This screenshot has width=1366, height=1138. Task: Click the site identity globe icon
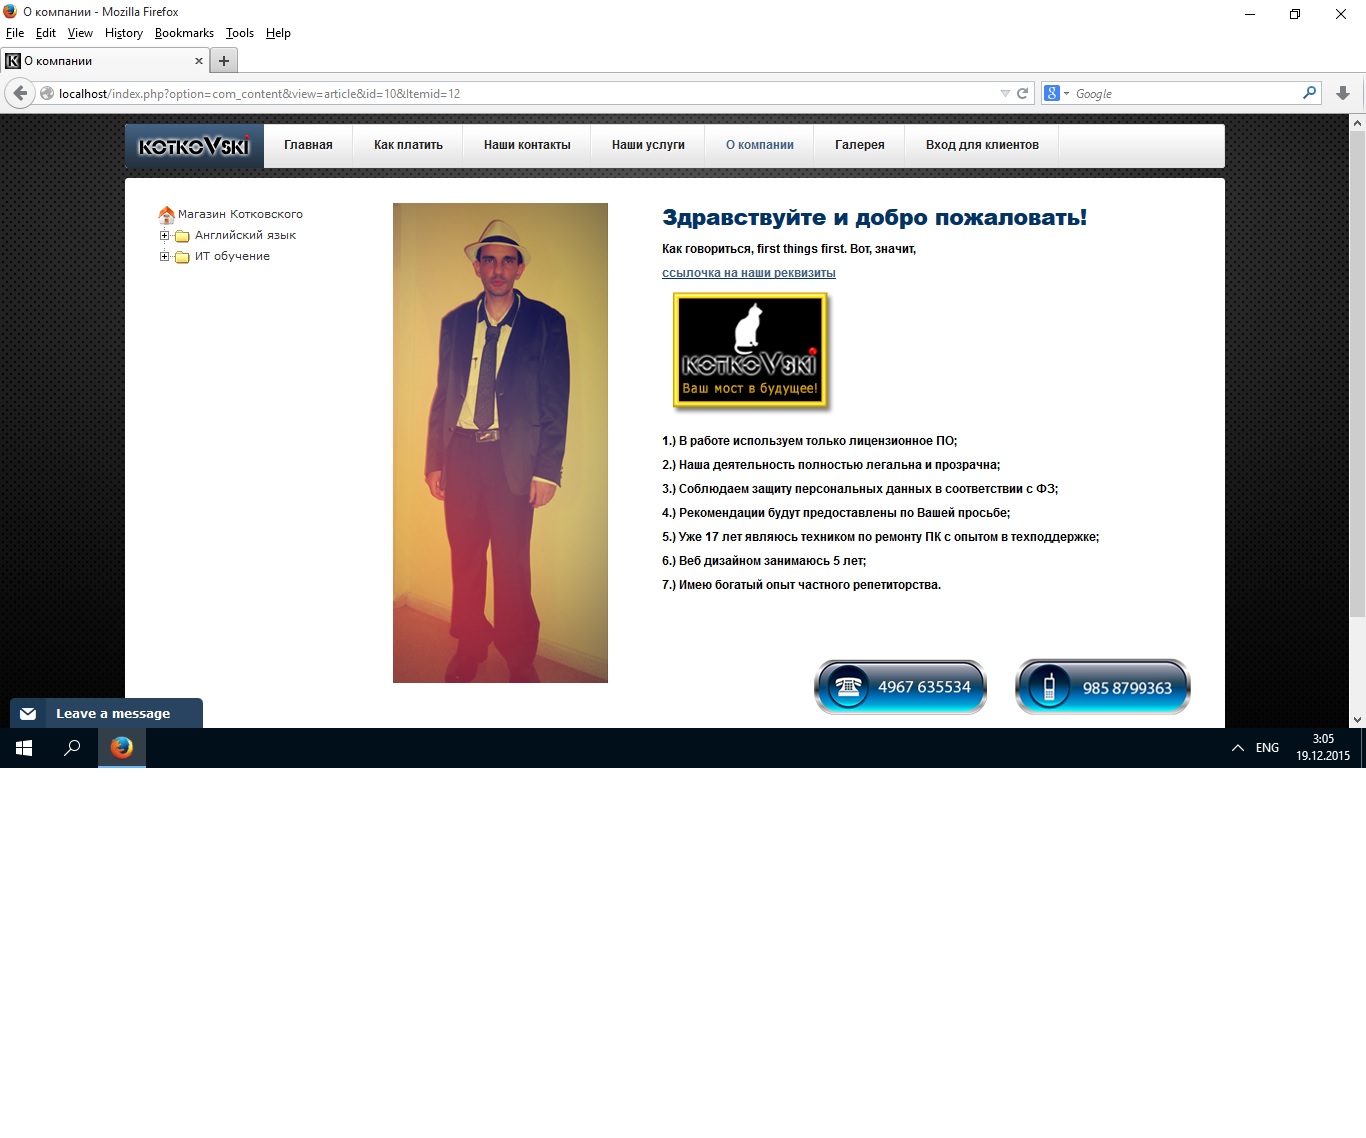pos(46,93)
